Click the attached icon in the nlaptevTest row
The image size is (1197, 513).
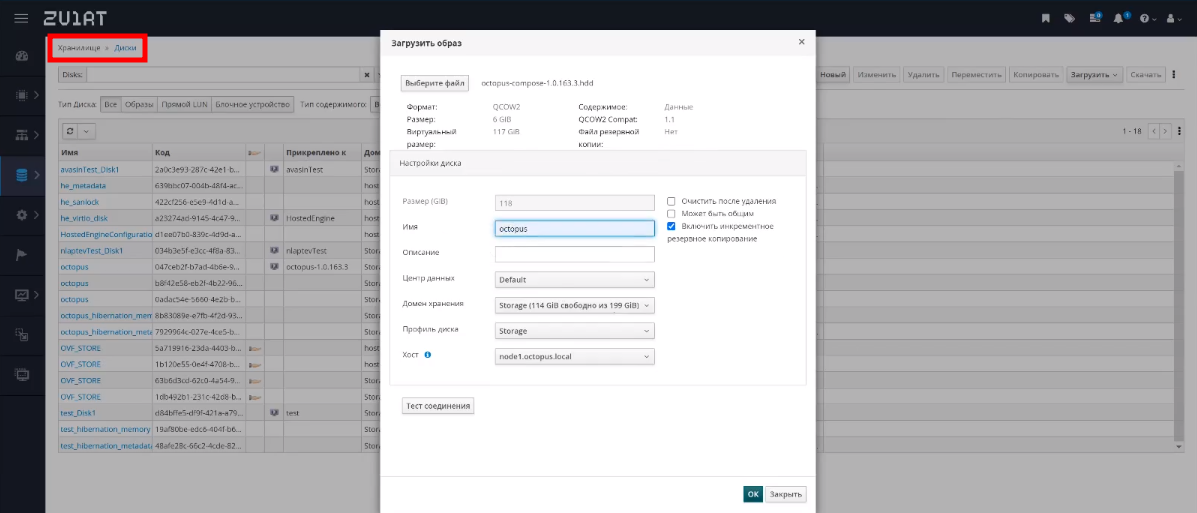pos(273,250)
